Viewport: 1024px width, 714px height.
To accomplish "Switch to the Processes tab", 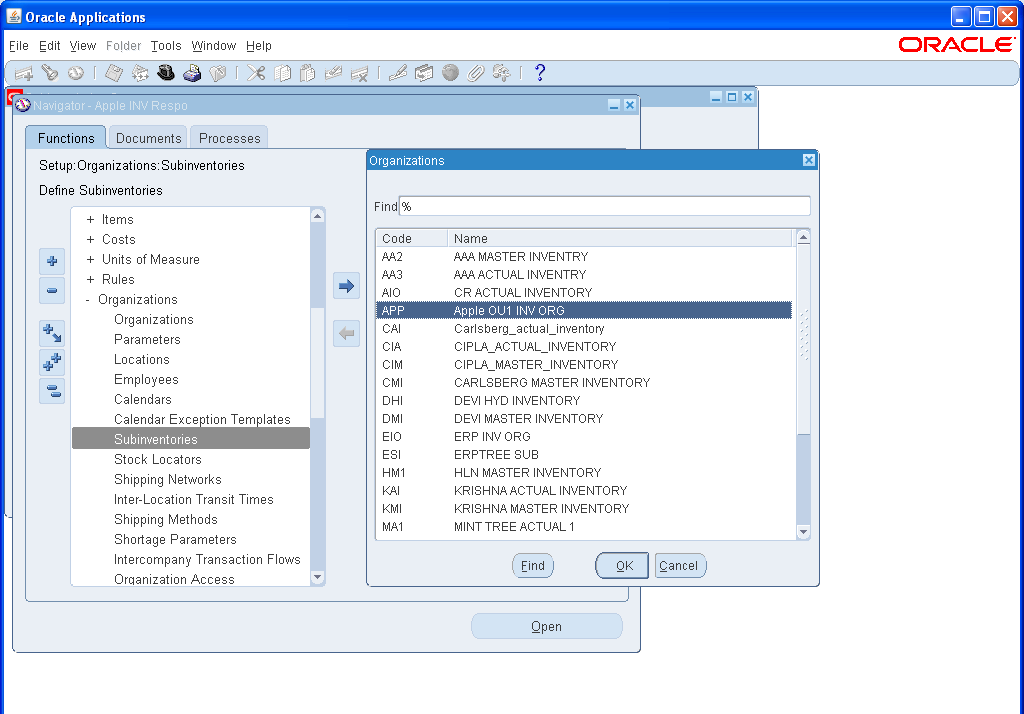I will point(229,138).
